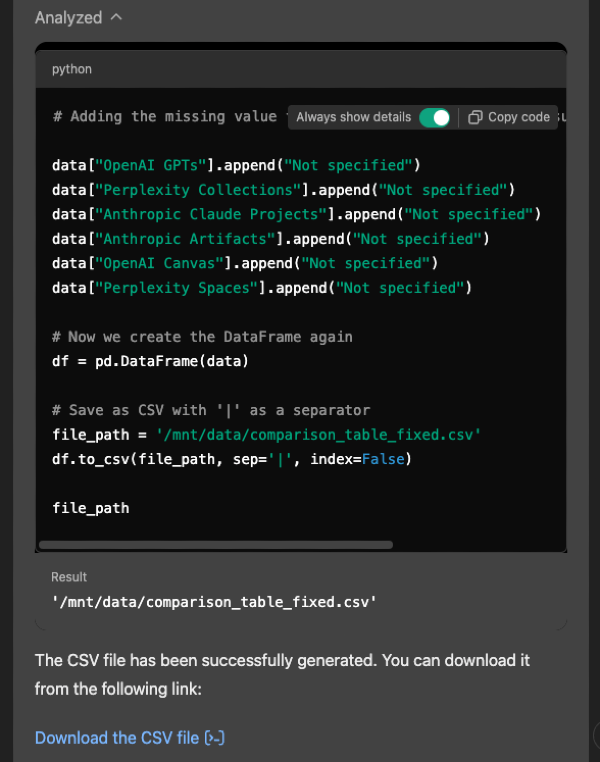Screen dimensions: 600x762
Task: Toggle the Always show details switch
Action: (x=434, y=117)
